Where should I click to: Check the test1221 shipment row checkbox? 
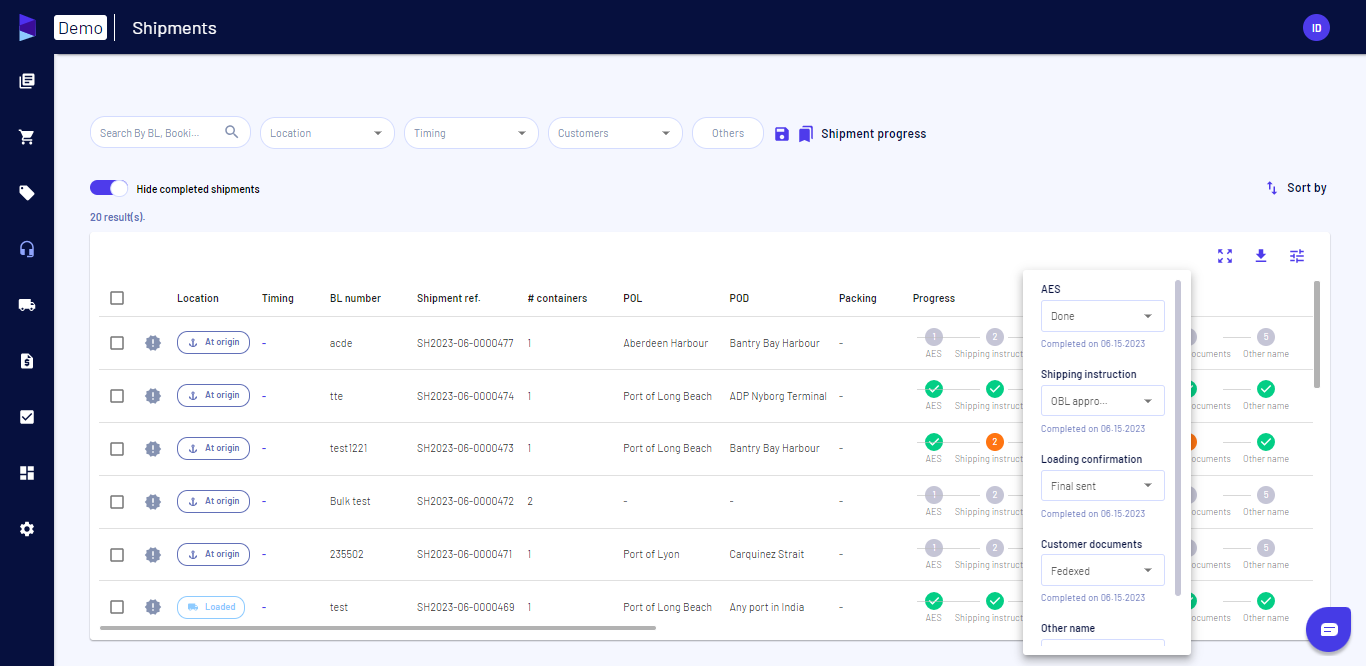(x=117, y=449)
